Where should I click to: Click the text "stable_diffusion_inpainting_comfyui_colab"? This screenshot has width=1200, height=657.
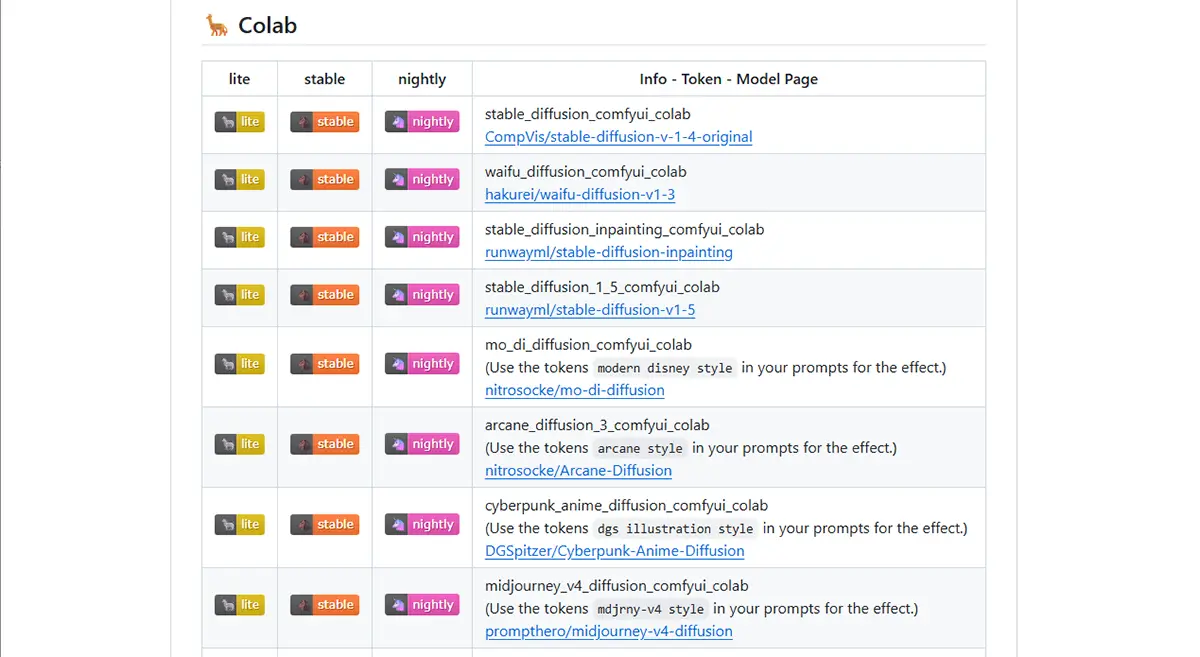[625, 230]
